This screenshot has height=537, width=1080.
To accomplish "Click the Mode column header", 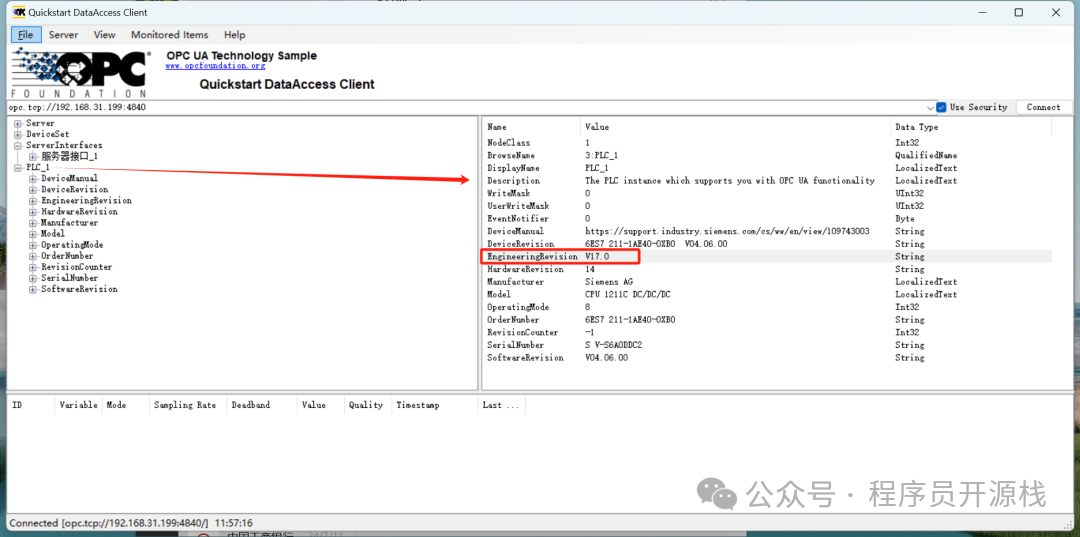I will pos(125,405).
